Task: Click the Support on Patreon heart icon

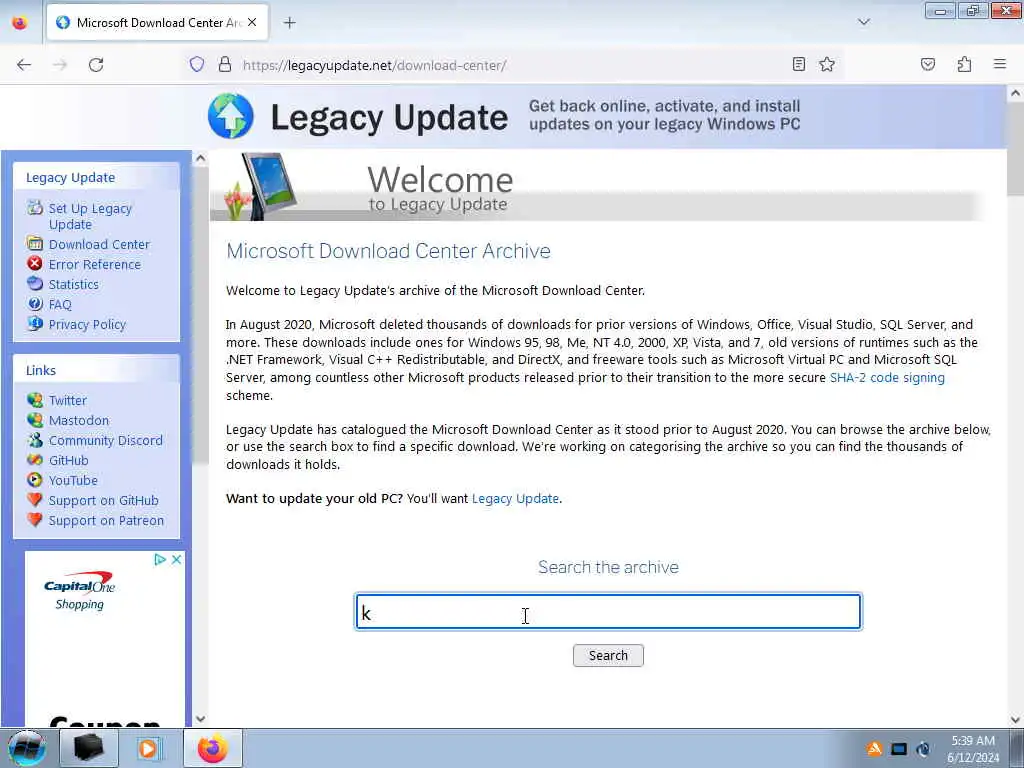Action: 35,520
